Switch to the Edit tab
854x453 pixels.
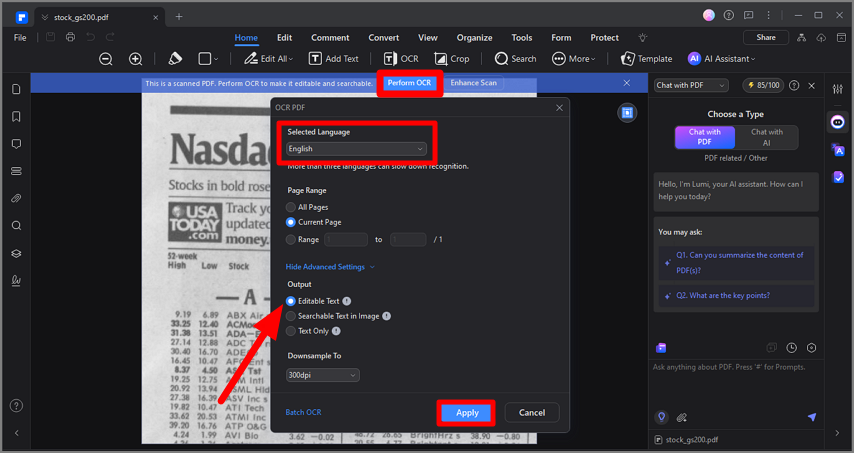pos(284,38)
